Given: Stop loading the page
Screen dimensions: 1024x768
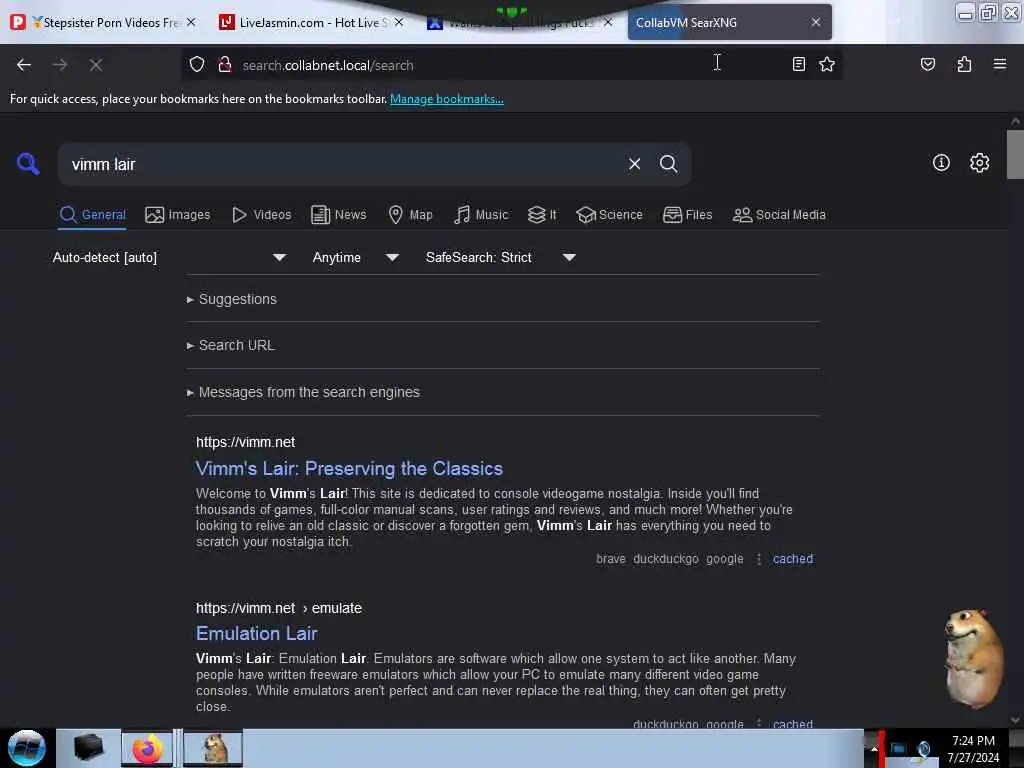Looking at the screenshot, I should [95, 65].
